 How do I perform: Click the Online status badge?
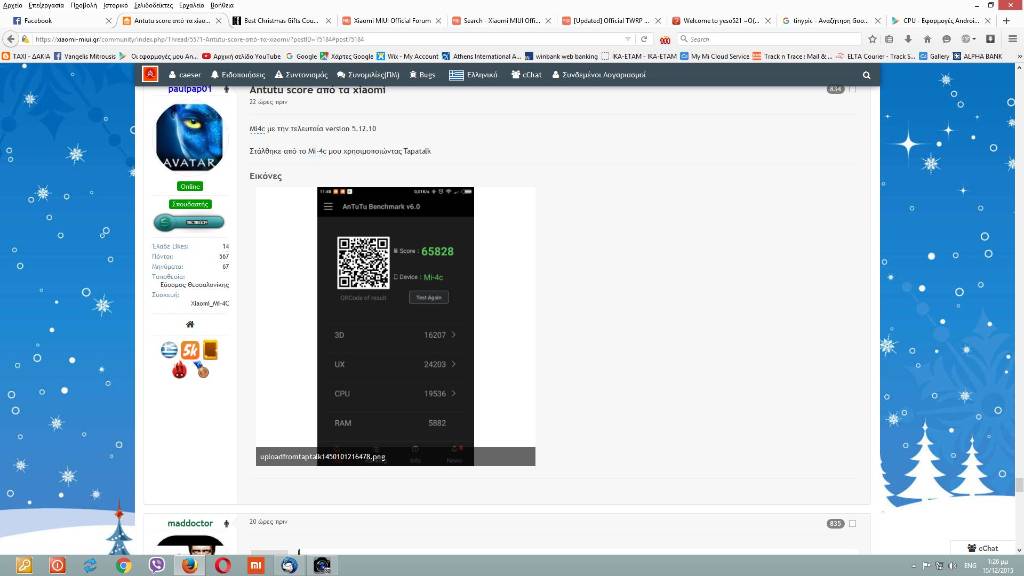pyautogui.click(x=190, y=186)
